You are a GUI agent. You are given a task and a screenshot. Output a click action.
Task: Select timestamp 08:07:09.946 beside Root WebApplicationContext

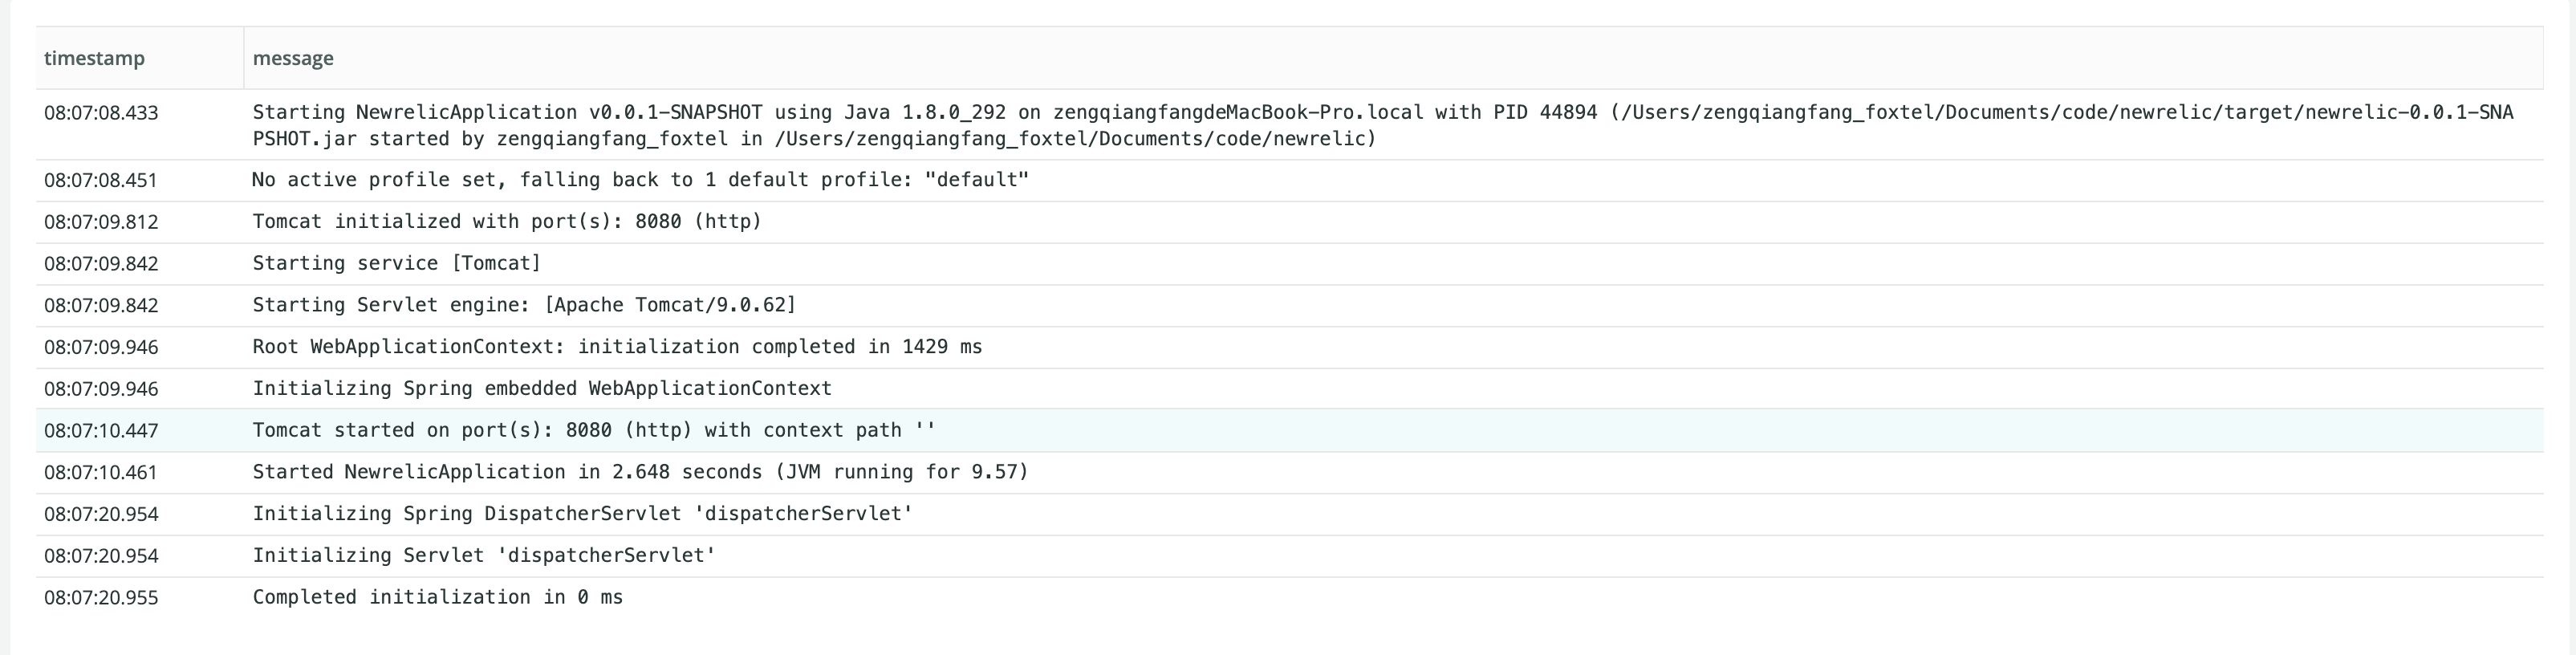click(x=101, y=348)
